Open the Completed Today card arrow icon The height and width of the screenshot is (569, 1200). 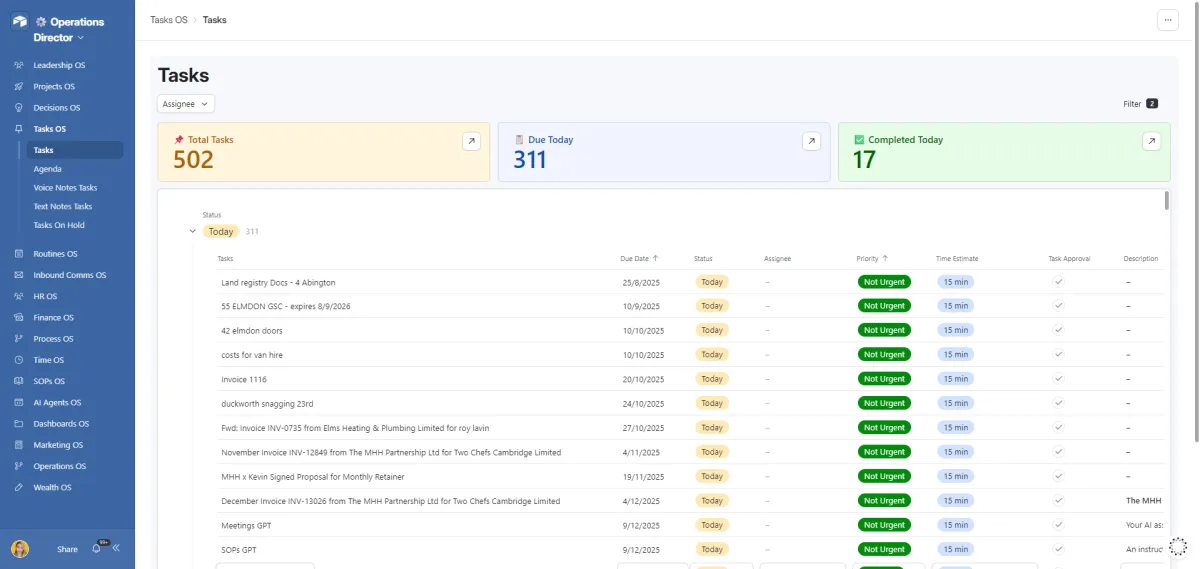point(1151,142)
